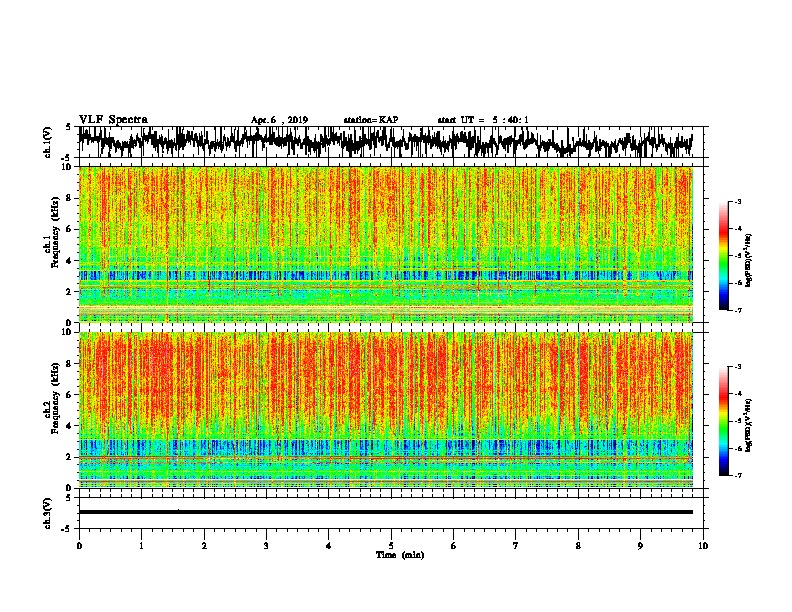
Task: Click the time-axis tick label "5" under ch.3
Action: (391, 546)
